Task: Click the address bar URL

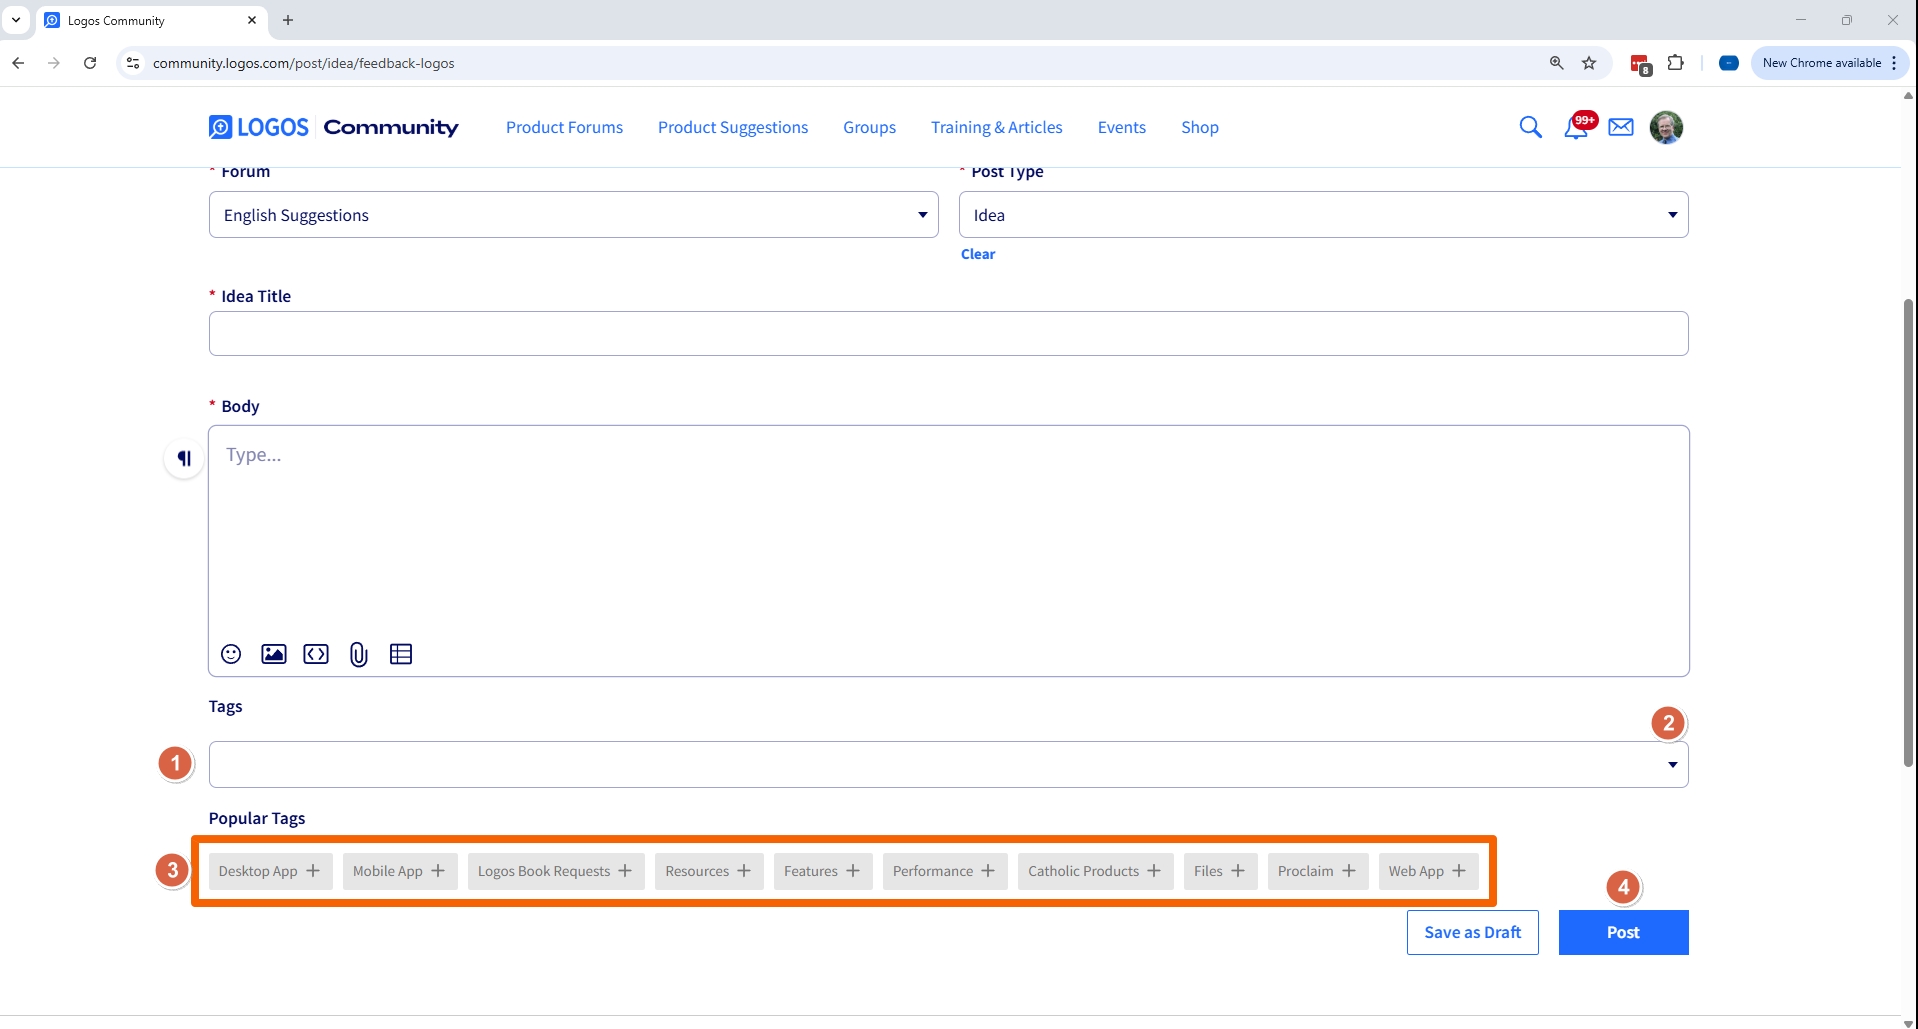Action: coord(304,63)
